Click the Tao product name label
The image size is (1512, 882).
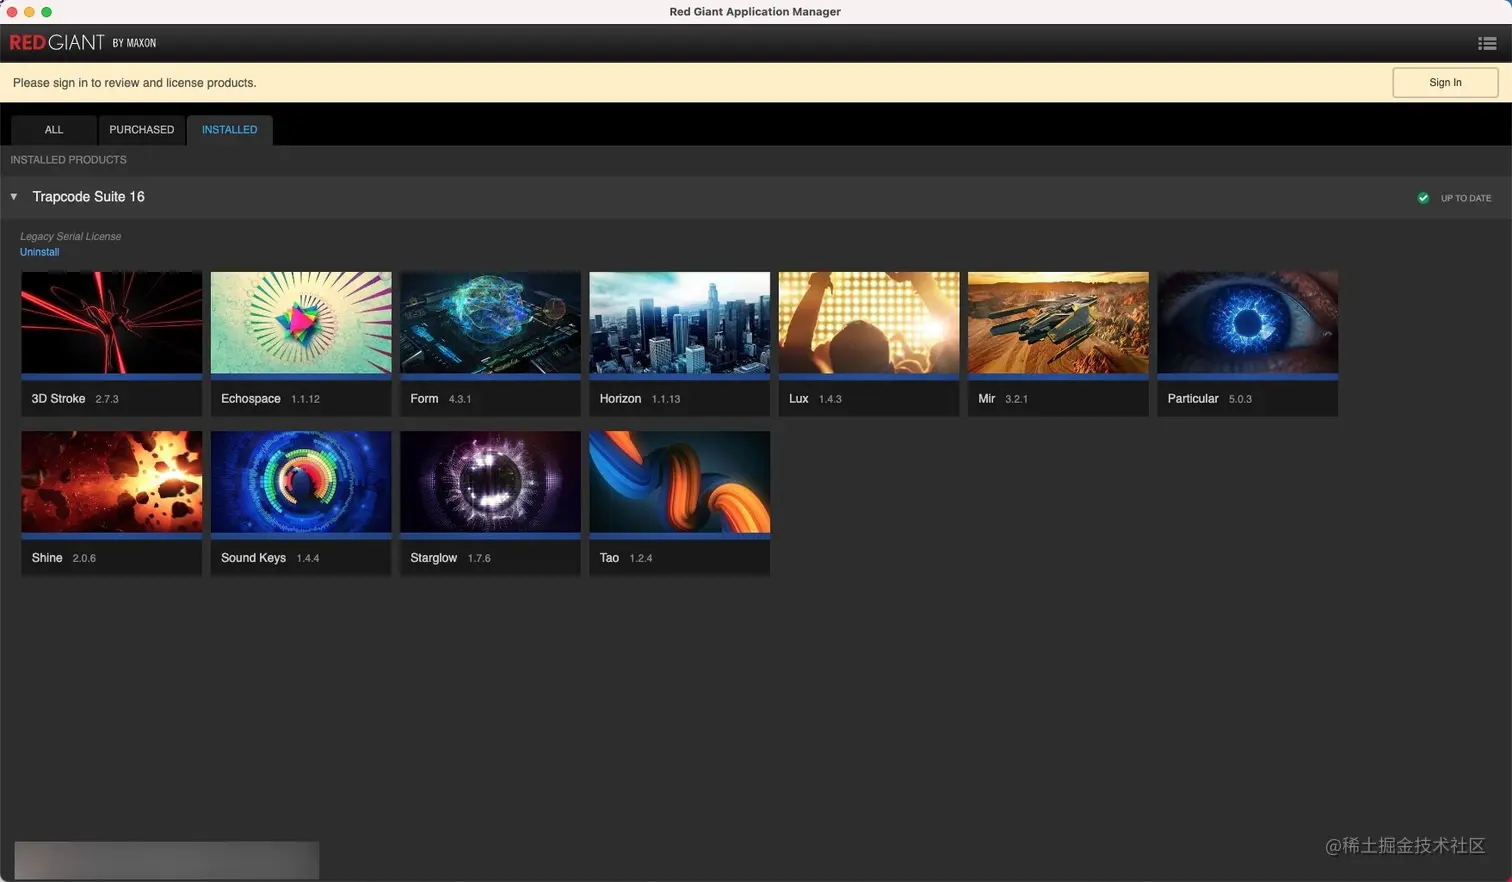tap(609, 558)
